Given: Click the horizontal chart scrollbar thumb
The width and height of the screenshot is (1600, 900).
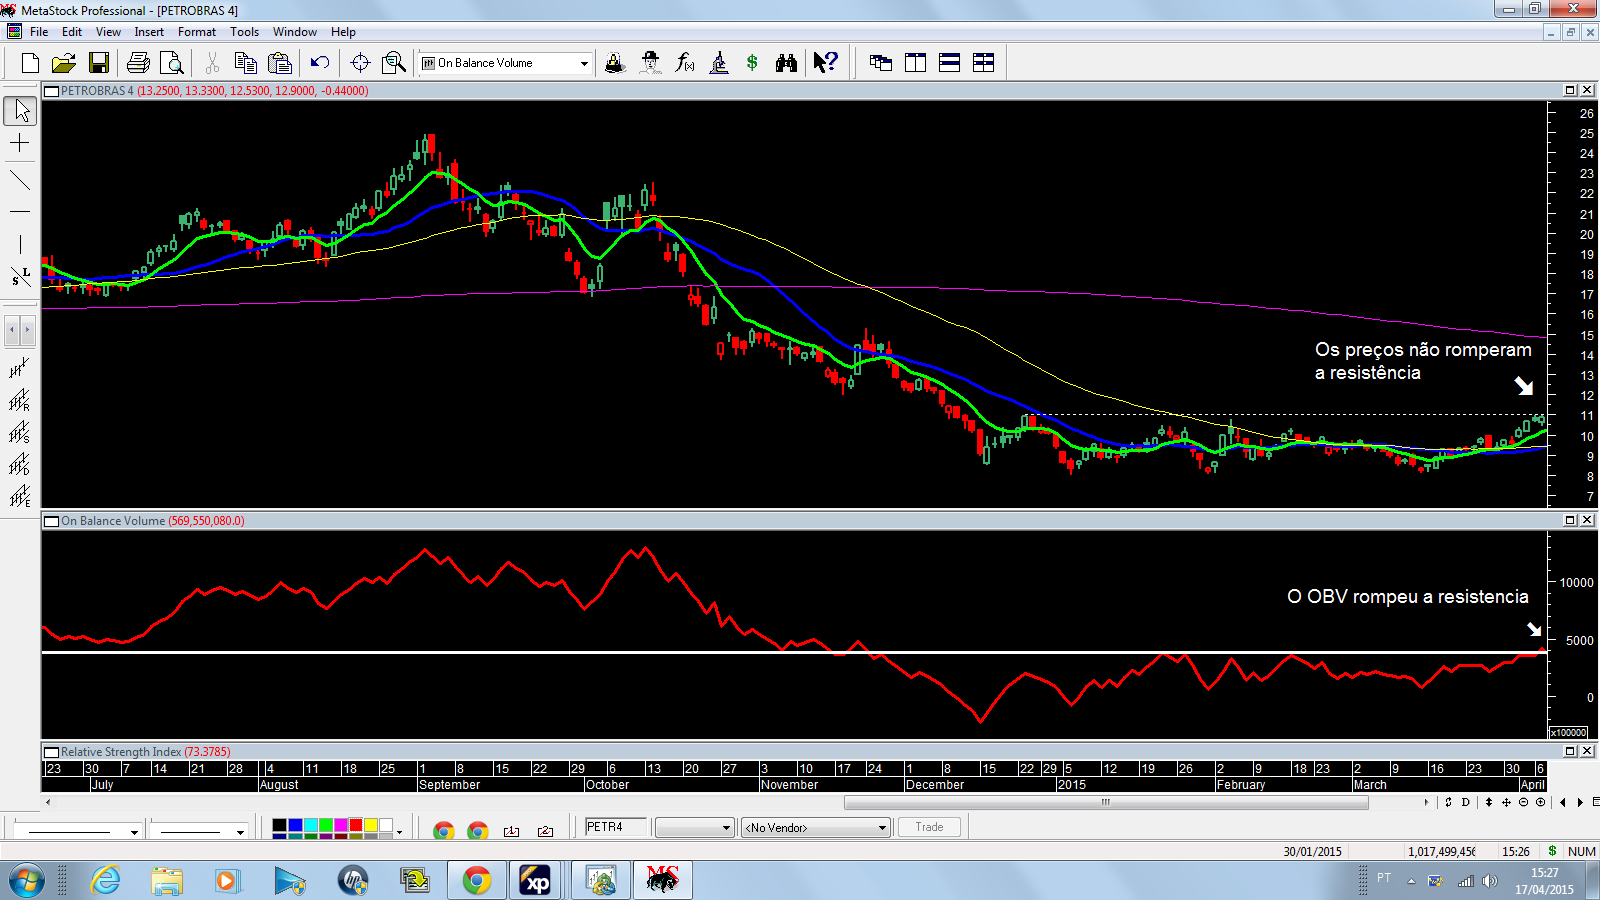Looking at the screenshot, I should (x=1106, y=802).
